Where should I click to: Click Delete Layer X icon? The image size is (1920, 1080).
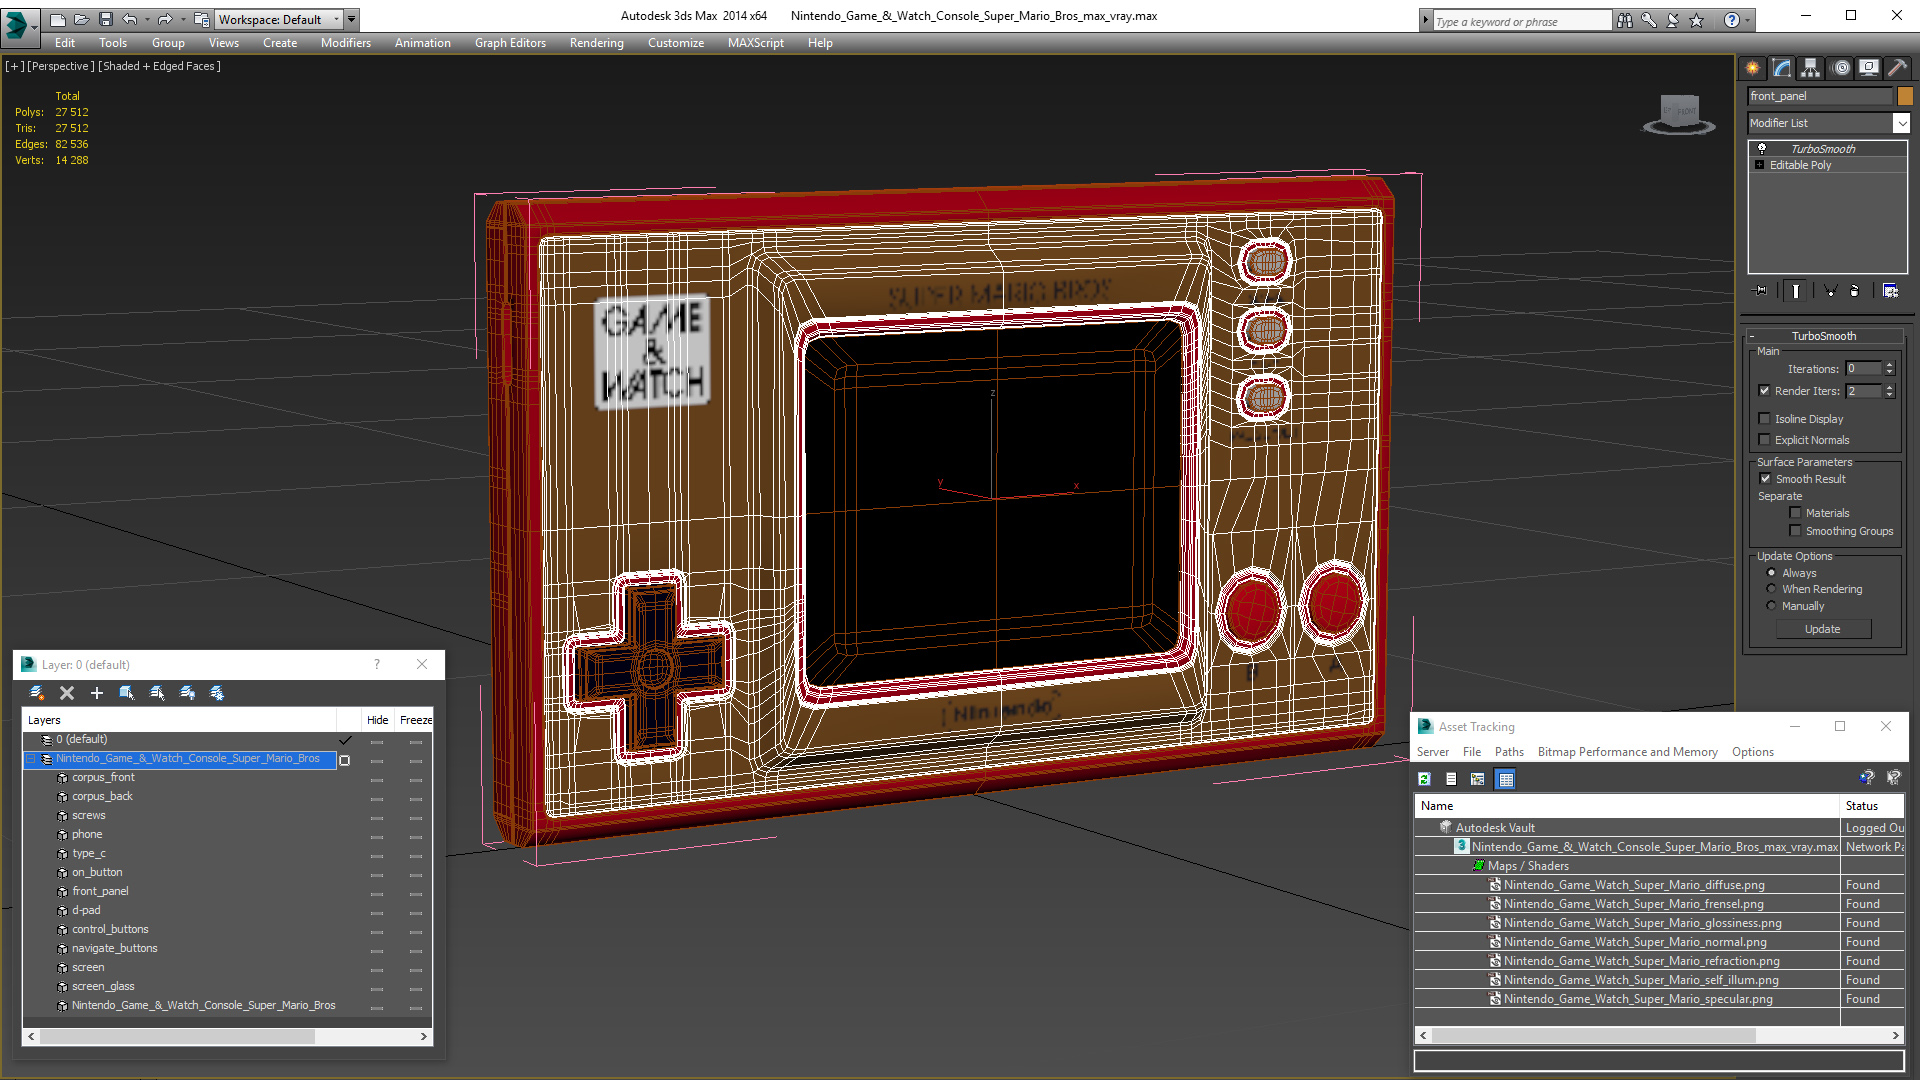pyautogui.click(x=67, y=693)
